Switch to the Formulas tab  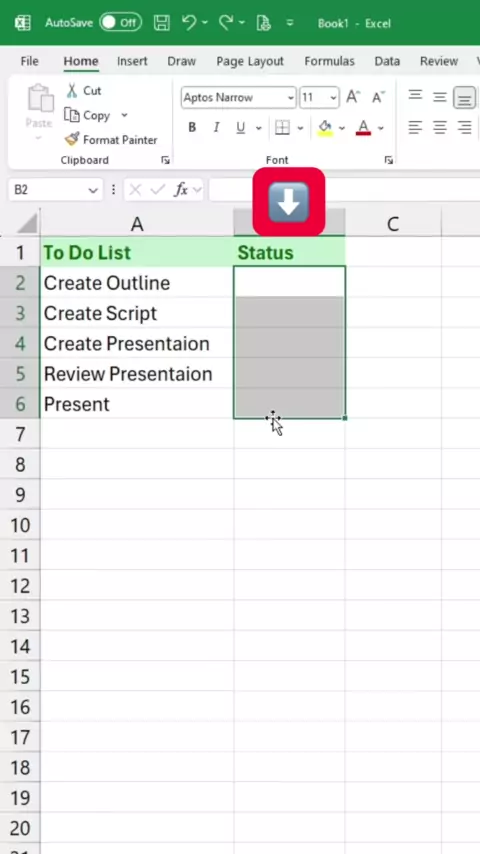329,62
